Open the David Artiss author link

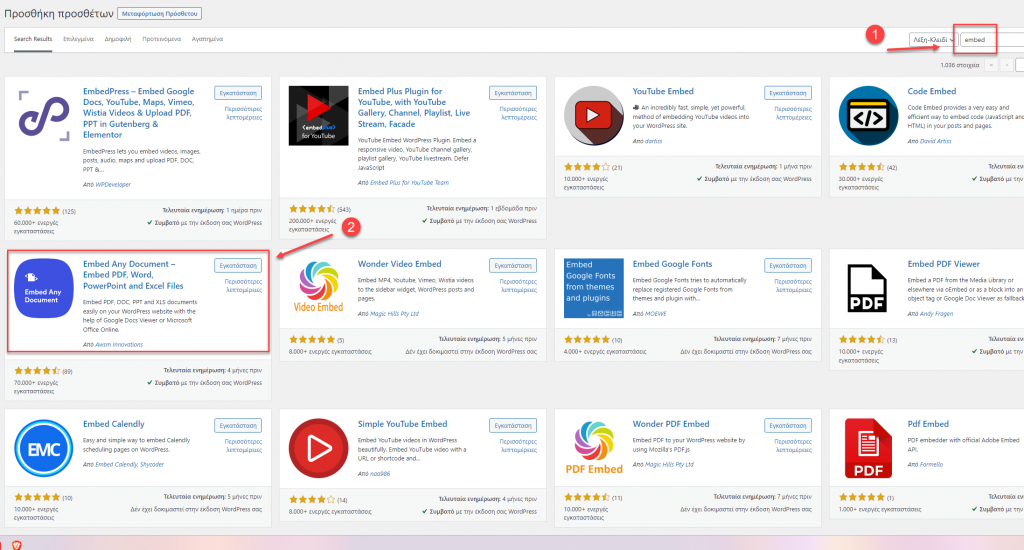pyautogui.click(x=935, y=141)
